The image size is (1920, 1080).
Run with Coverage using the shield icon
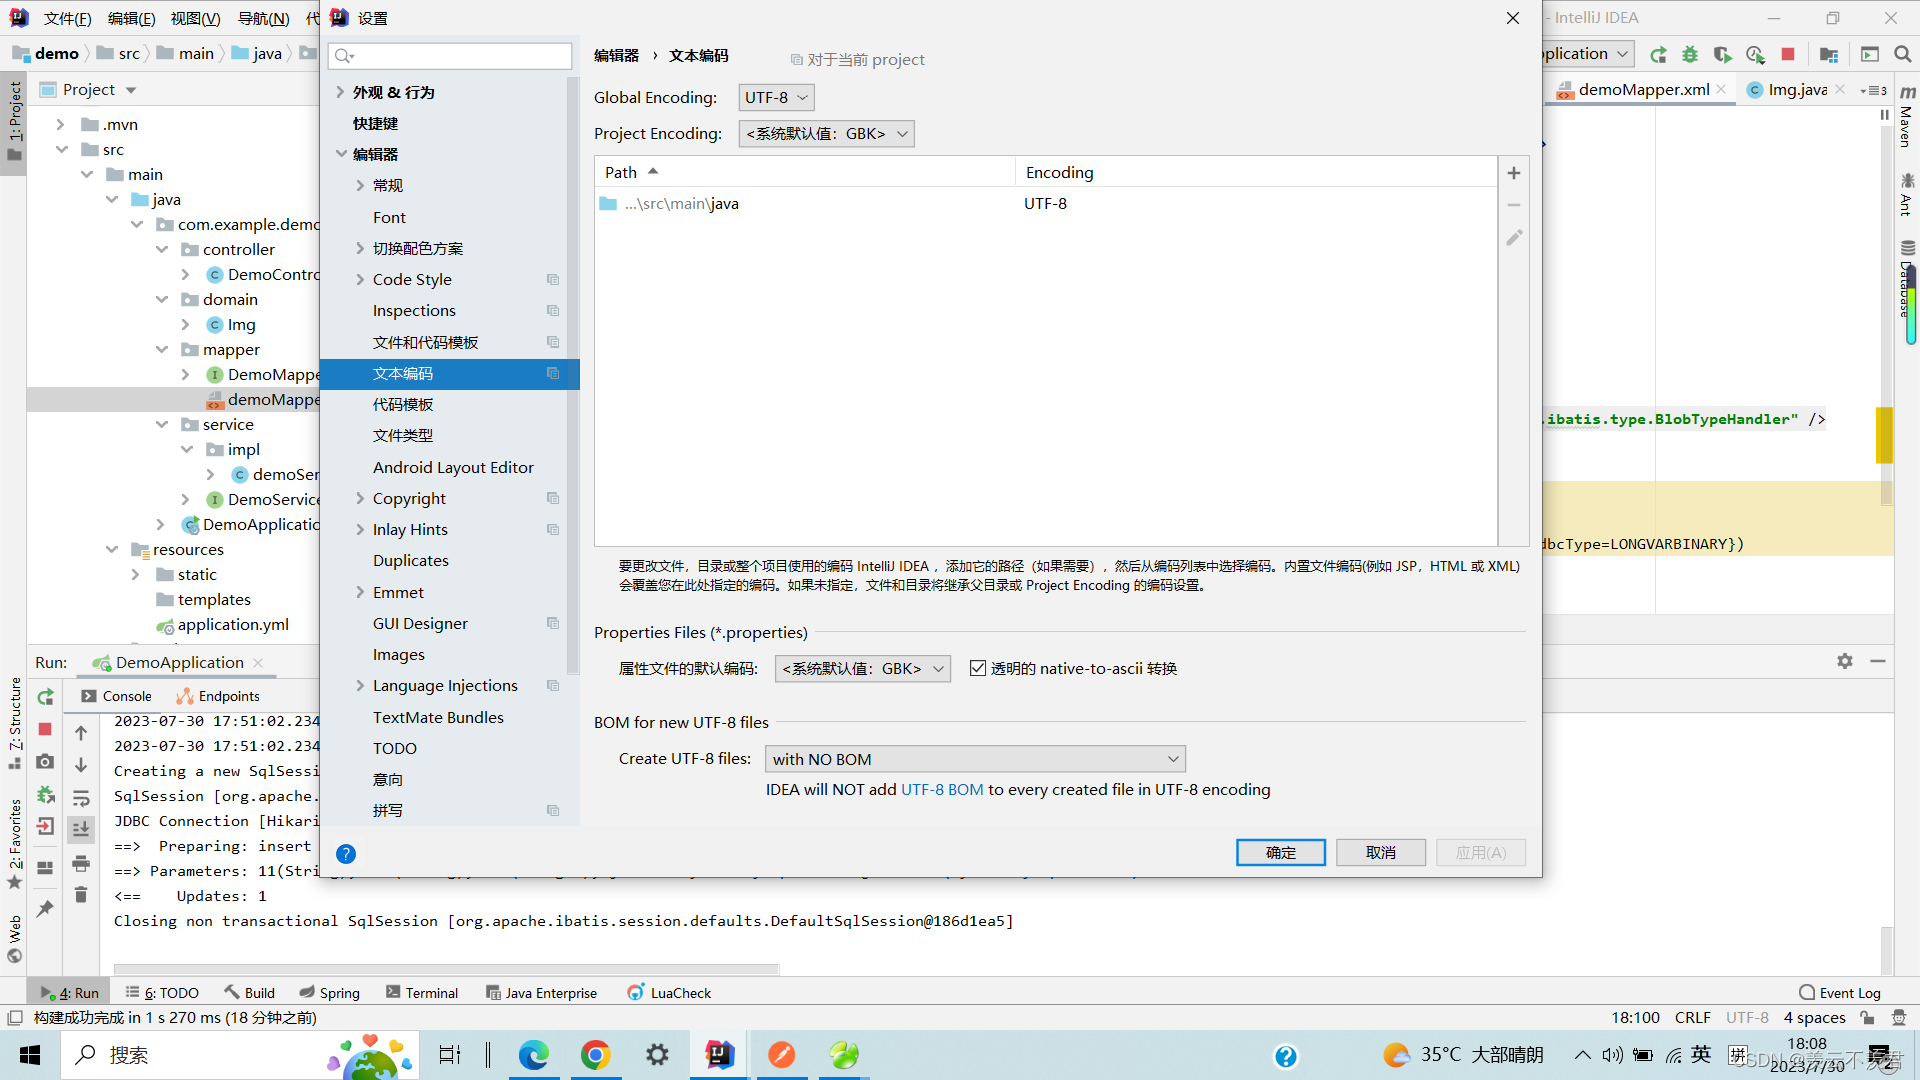[x=1723, y=54]
